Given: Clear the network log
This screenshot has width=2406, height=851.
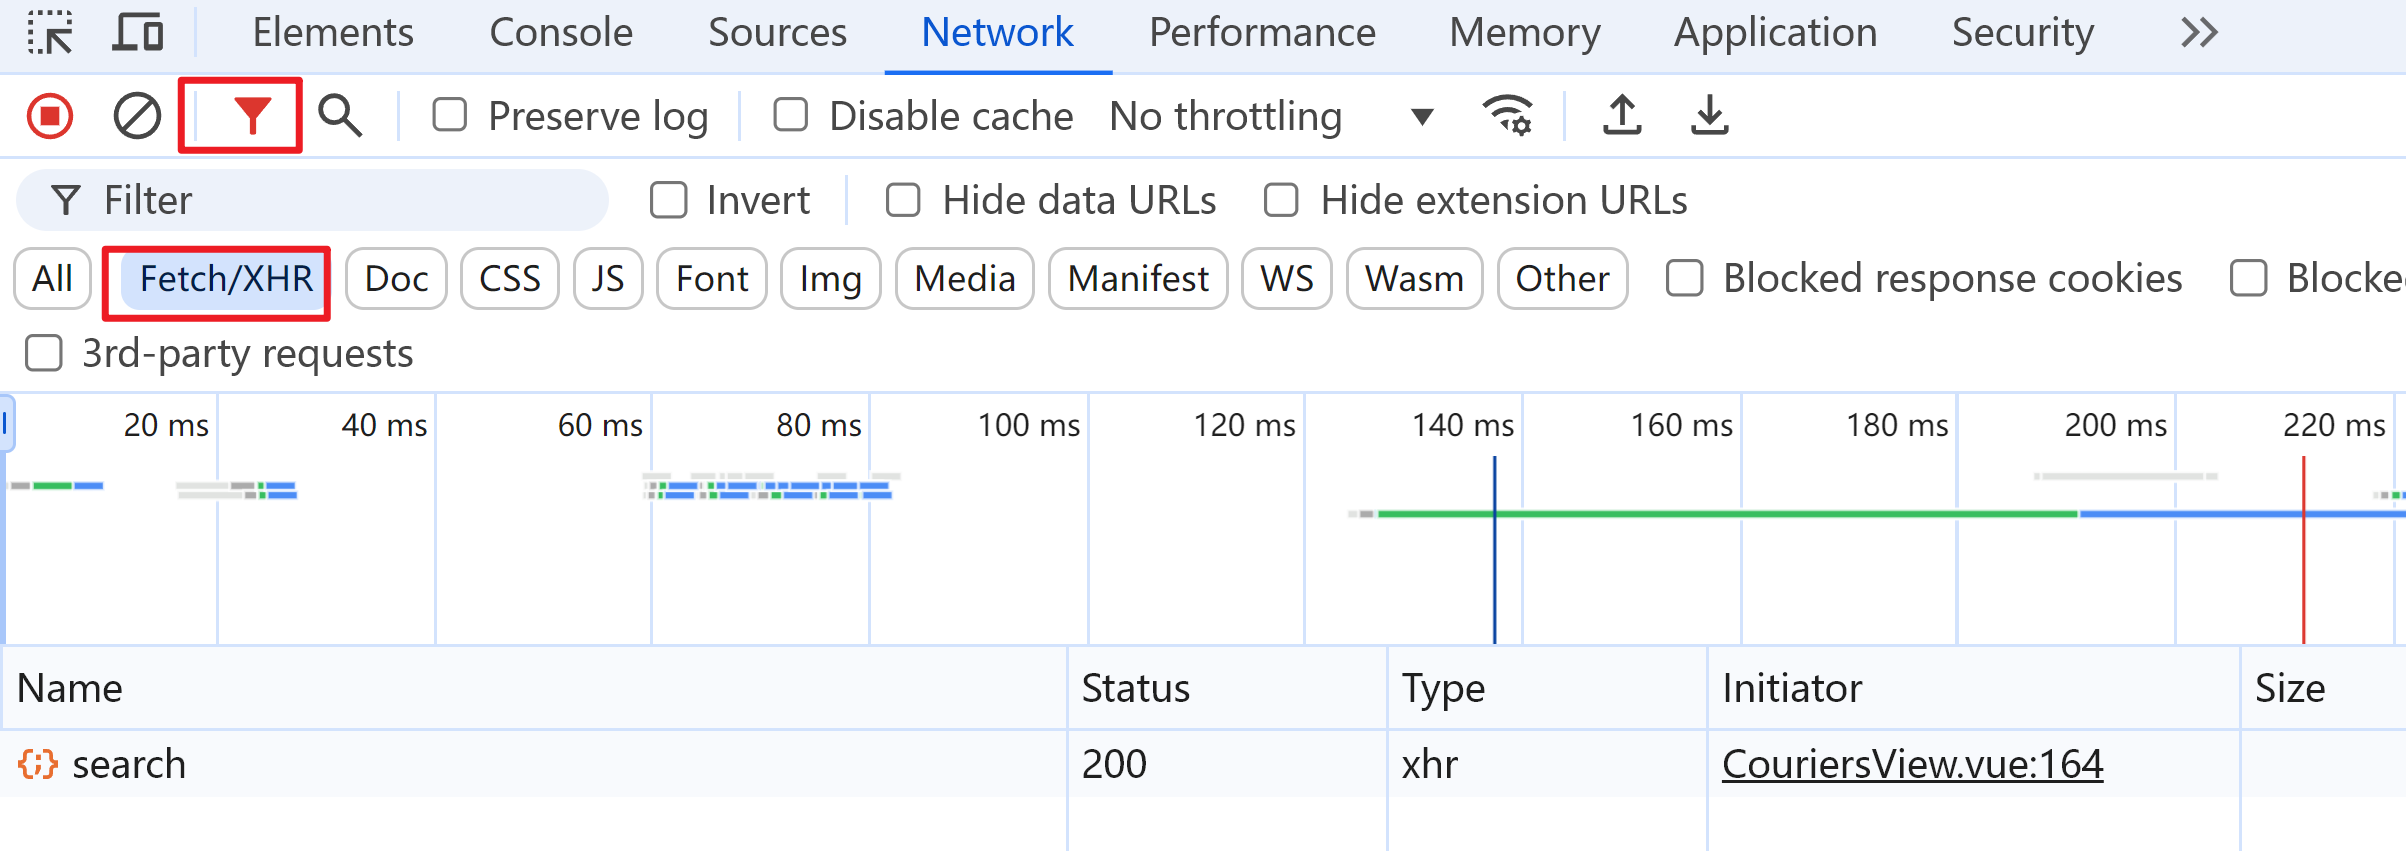Looking at the screenshot, I should 137,116.
